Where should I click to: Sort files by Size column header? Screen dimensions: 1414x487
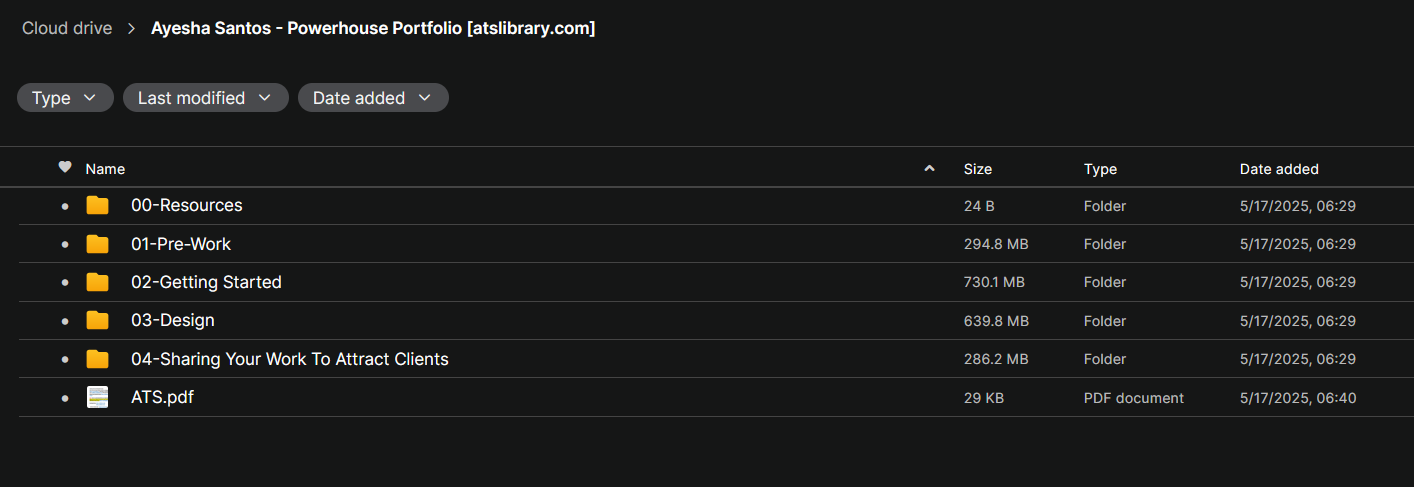[x=977, y=169]
